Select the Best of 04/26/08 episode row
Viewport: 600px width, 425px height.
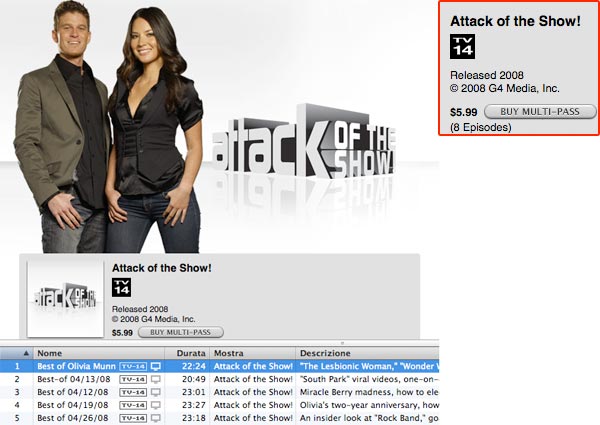pos(220,418)
